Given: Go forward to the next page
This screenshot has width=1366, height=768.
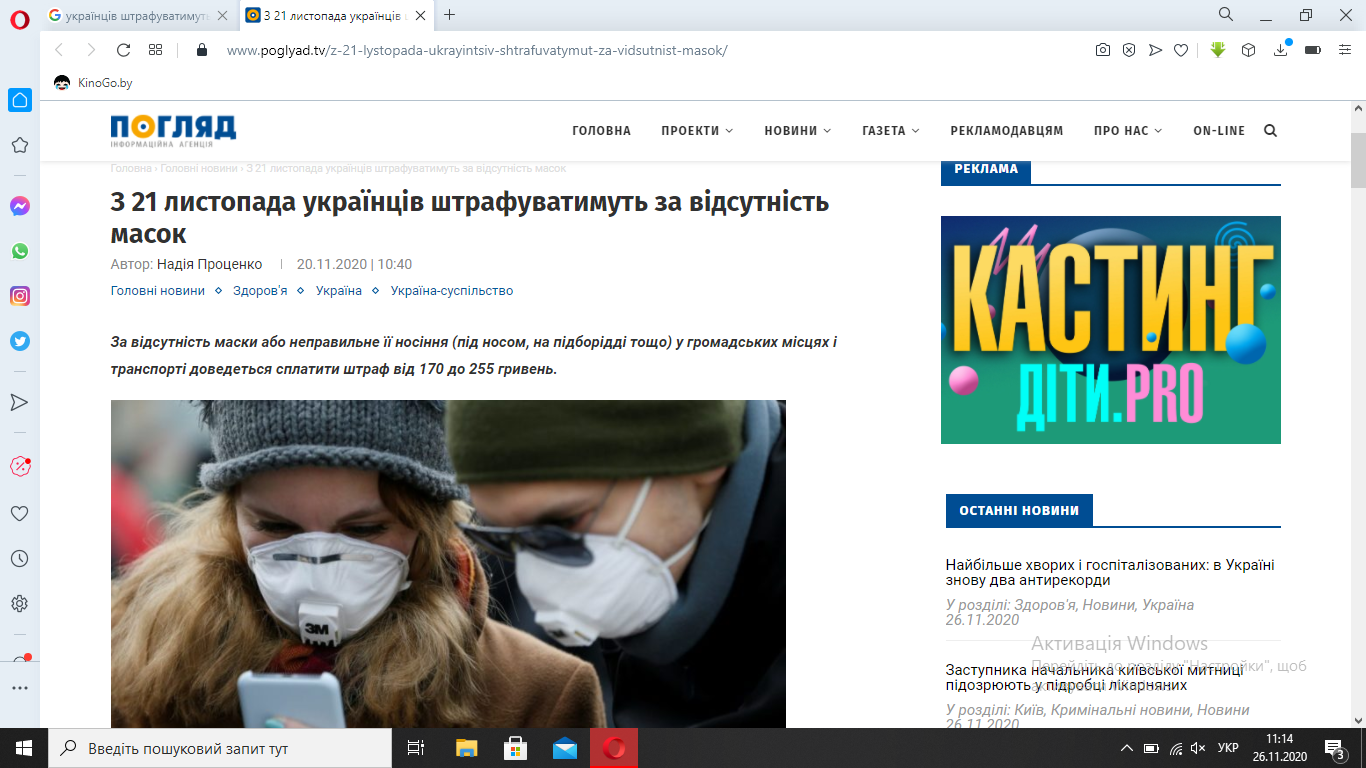Looking at the screenshot, I should 91,50.
